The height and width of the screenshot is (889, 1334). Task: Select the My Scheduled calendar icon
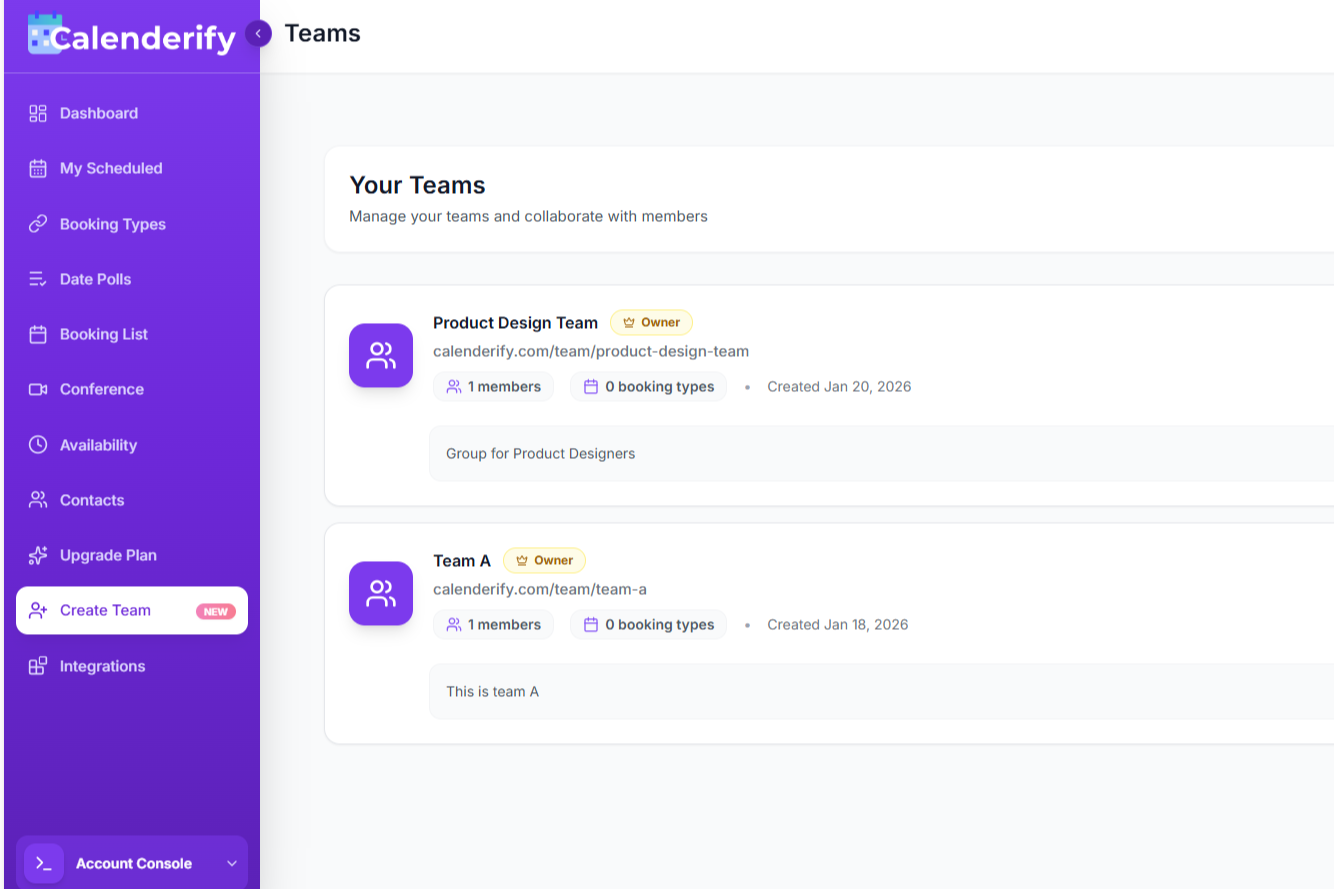coord(37,168)
